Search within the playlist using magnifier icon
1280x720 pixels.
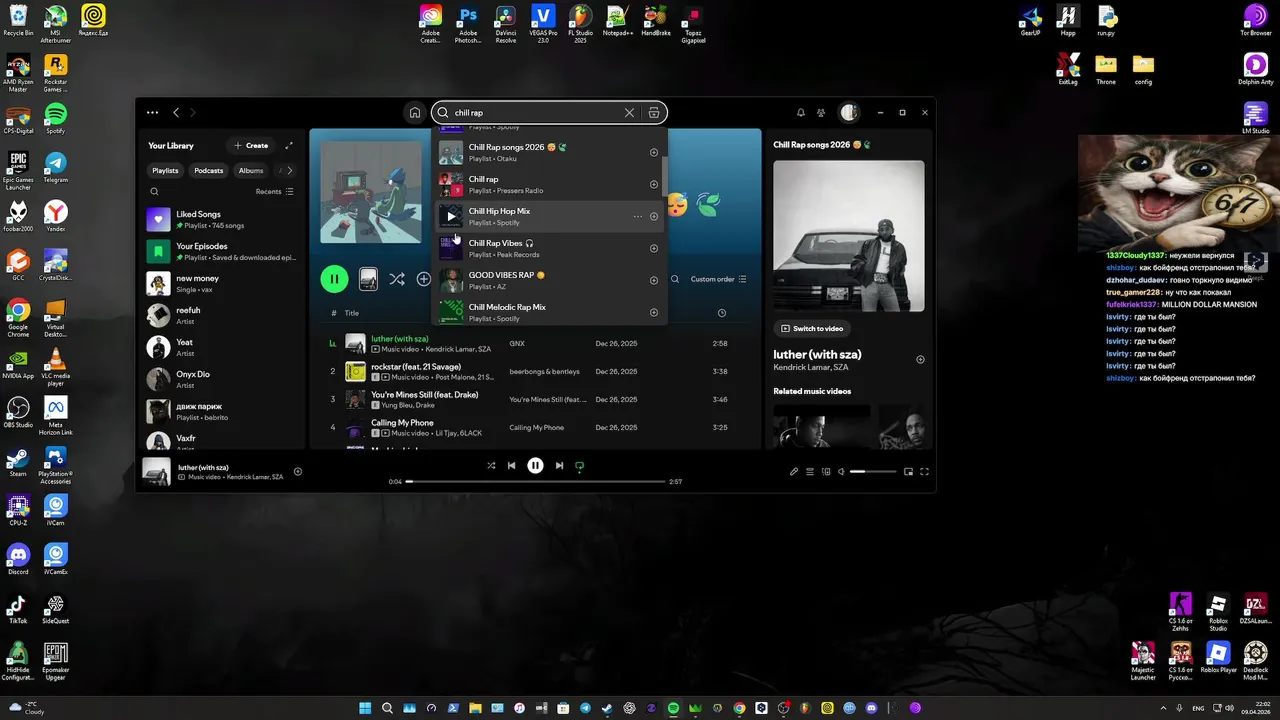click(675, 279)
